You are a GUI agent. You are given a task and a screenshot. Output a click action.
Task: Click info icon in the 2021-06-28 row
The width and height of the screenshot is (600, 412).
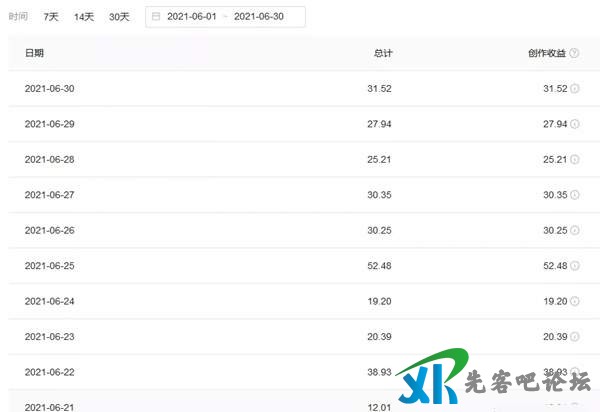tap(575, 159)
